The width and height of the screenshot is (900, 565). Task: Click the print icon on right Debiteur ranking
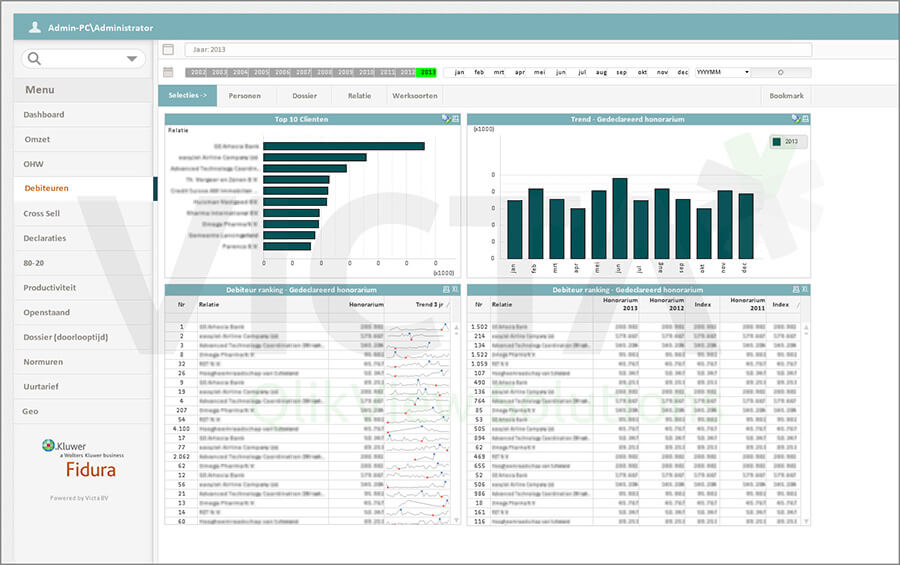tap(796, 289)
